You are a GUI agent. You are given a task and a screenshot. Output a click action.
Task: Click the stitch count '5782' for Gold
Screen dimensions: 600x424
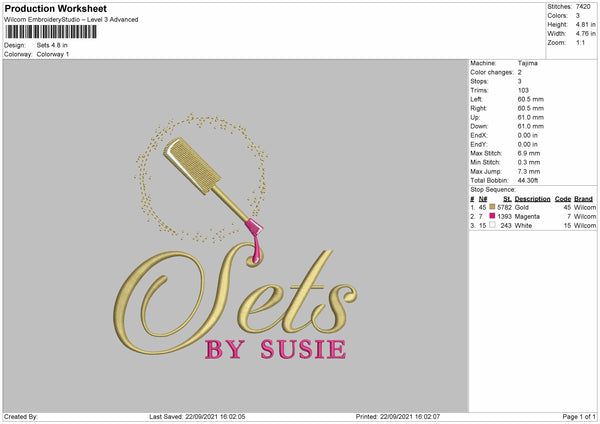point(504,207)
